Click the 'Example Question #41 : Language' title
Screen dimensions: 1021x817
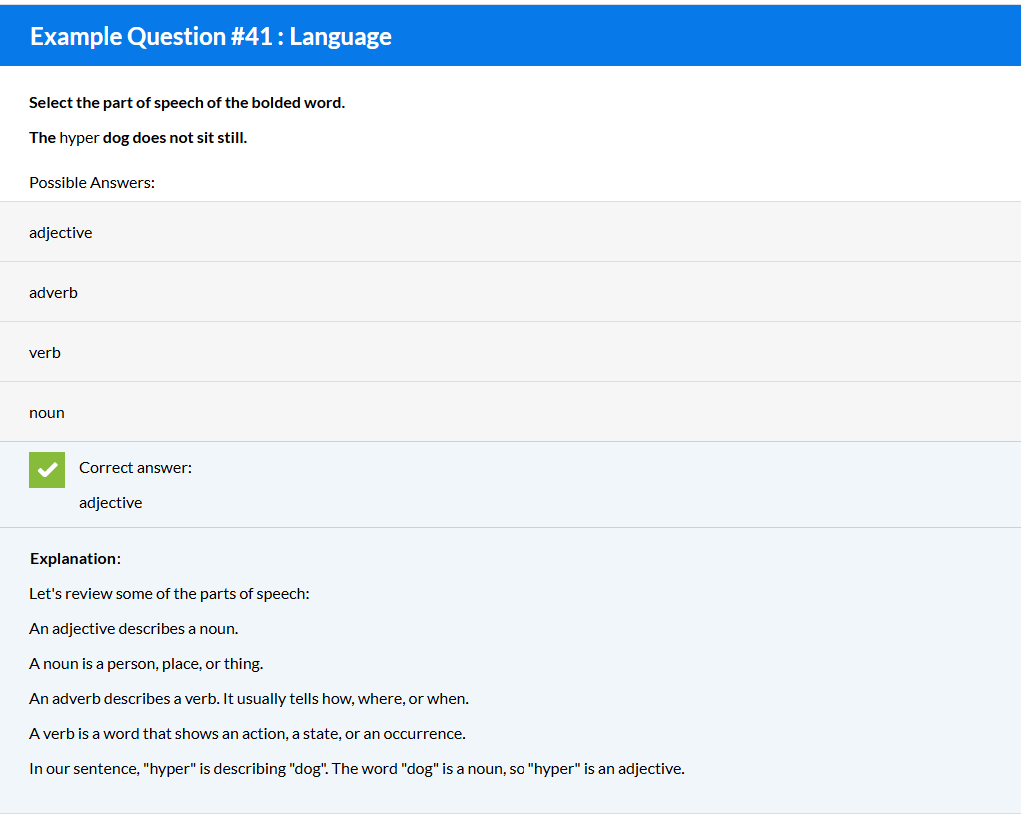coord(211,37)
